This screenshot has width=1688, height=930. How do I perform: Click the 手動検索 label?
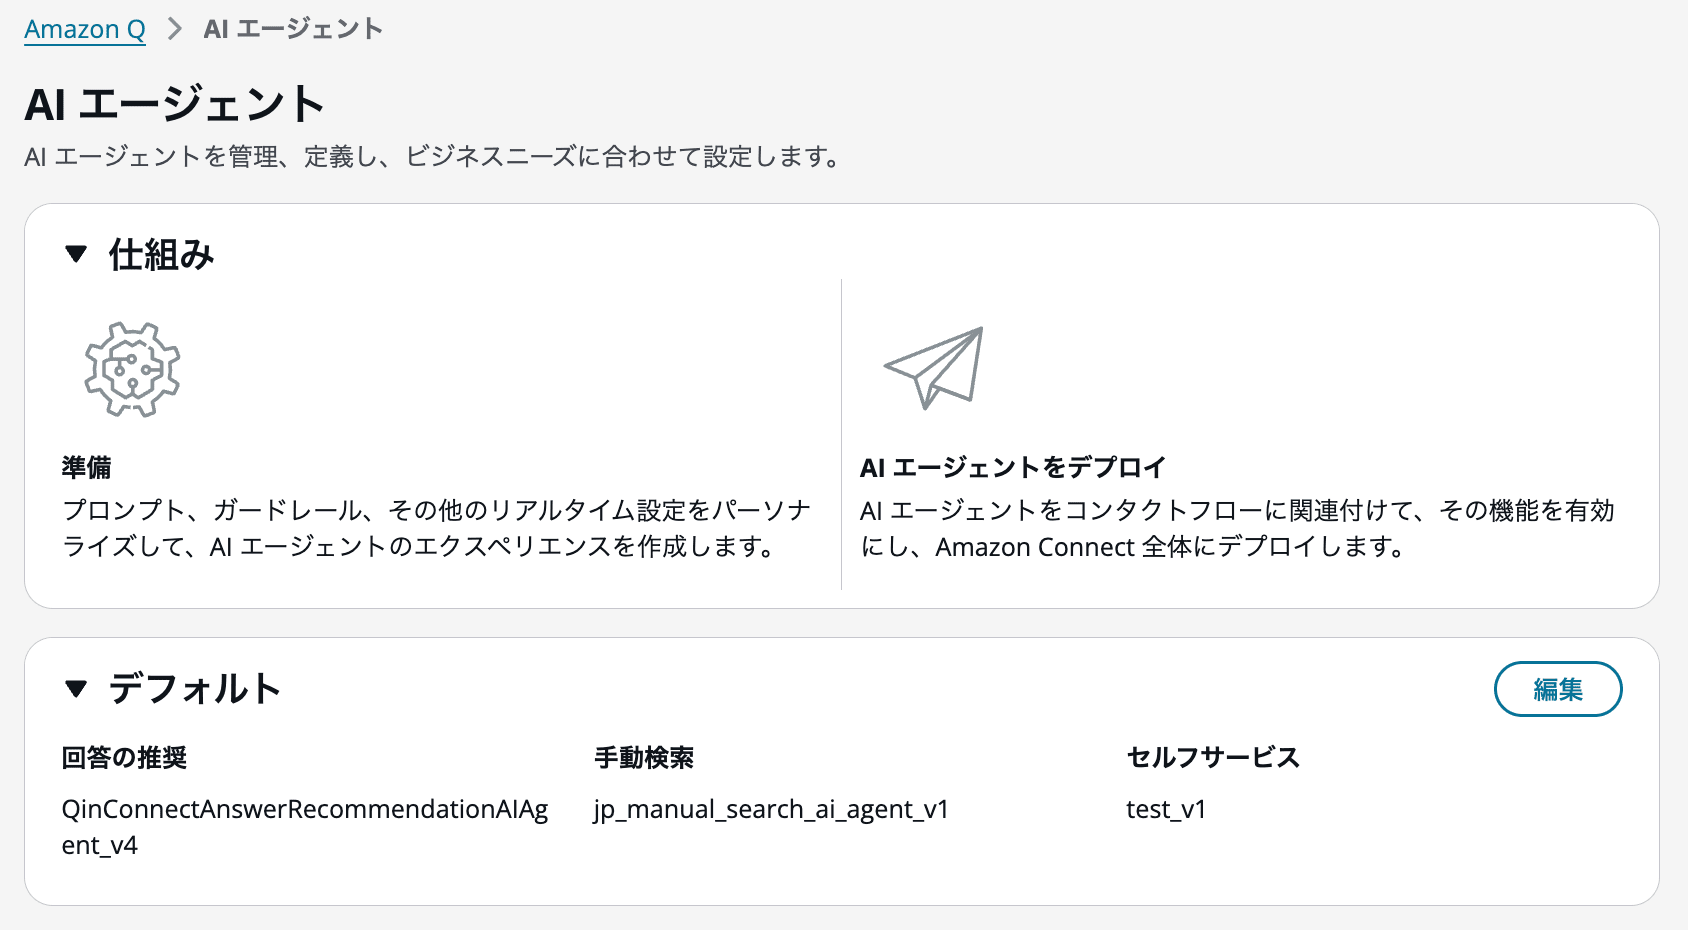tap(644, 758)
